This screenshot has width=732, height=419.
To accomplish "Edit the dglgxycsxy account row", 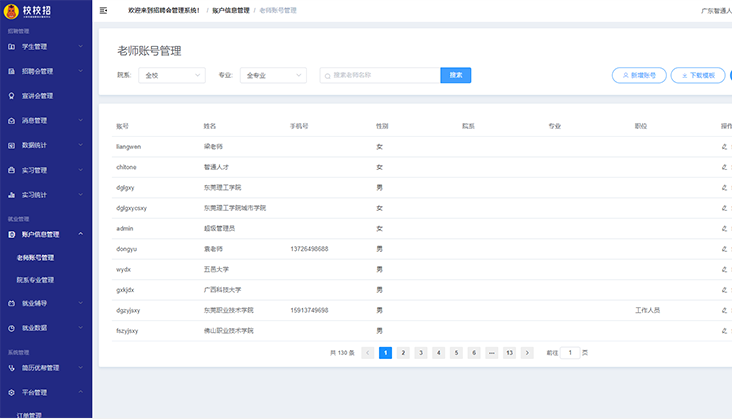I will [724, 208].
